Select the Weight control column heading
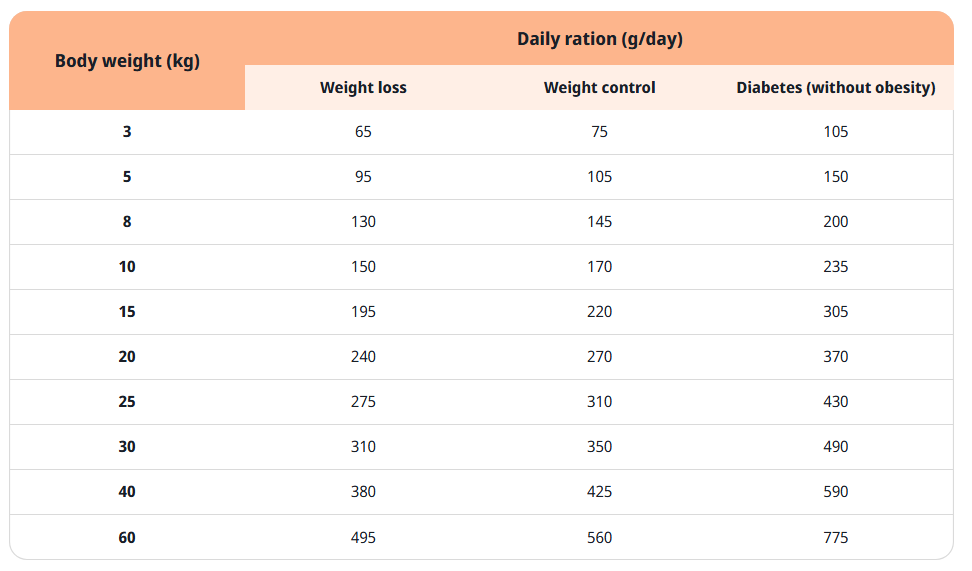972x571 pixels. (599, 88)
